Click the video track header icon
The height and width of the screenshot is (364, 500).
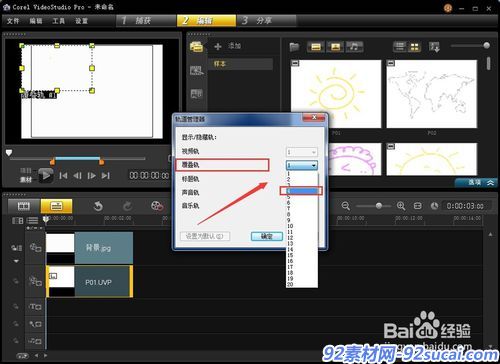click(x=35, y=248)
